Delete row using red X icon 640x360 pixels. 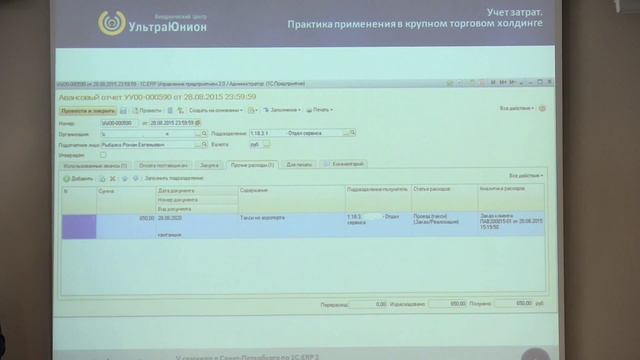point(113,179)
